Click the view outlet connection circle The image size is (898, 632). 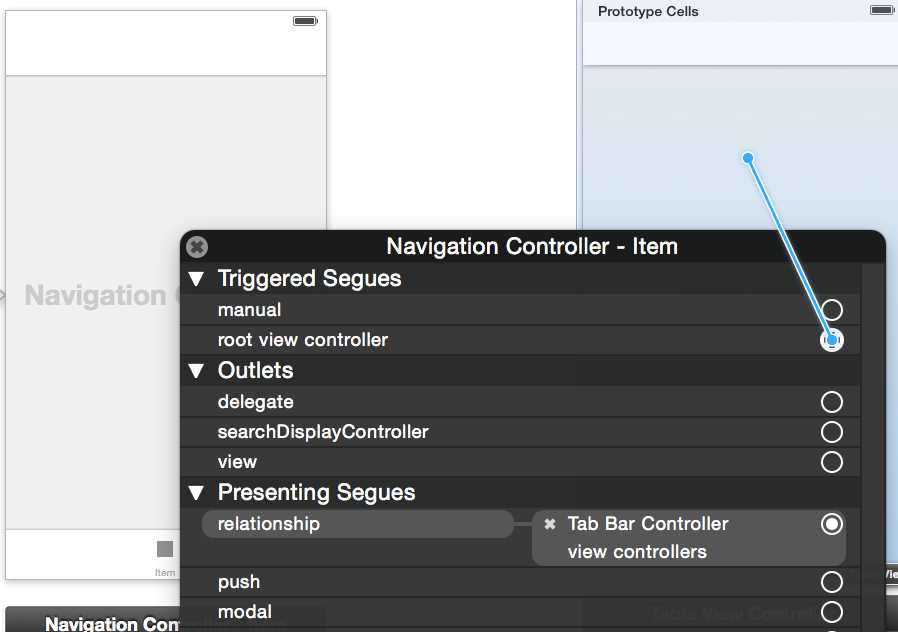tap(831, 462)
